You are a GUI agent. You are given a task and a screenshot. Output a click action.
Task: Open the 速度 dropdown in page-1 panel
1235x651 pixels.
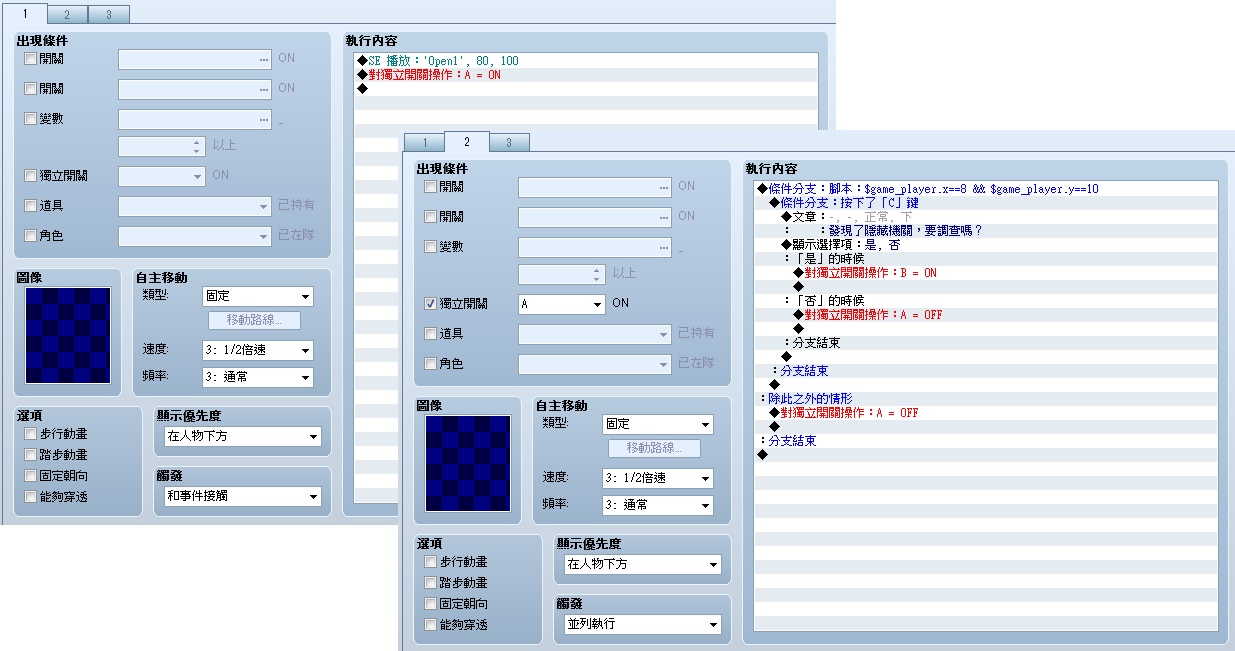click(258, 351)
